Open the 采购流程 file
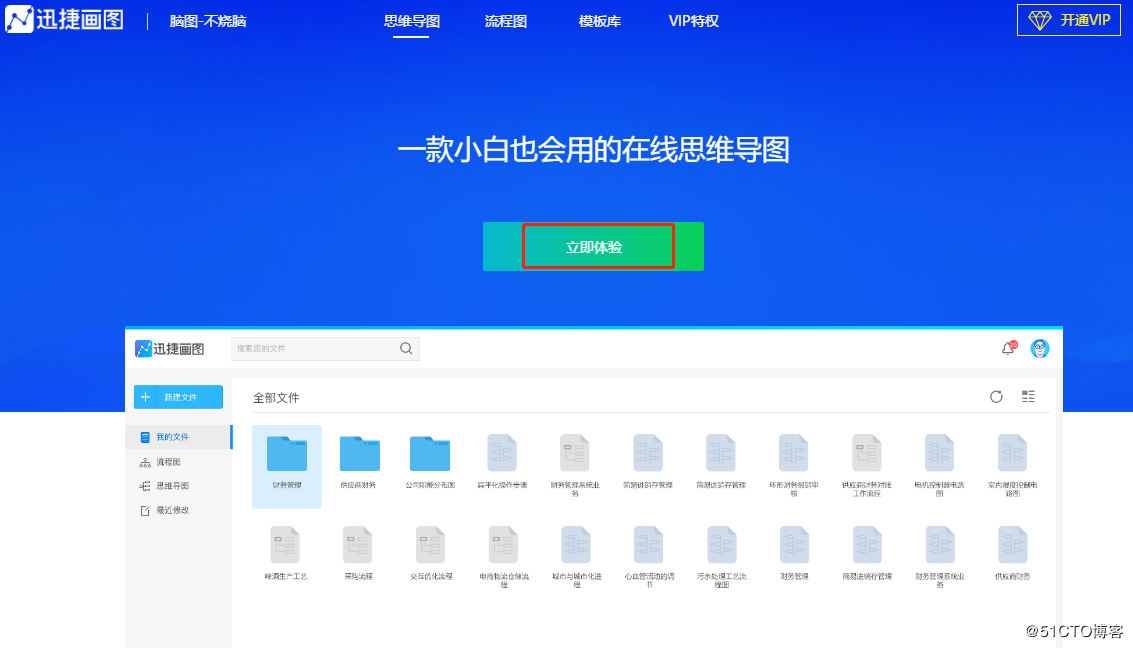 tap(358, 553)
